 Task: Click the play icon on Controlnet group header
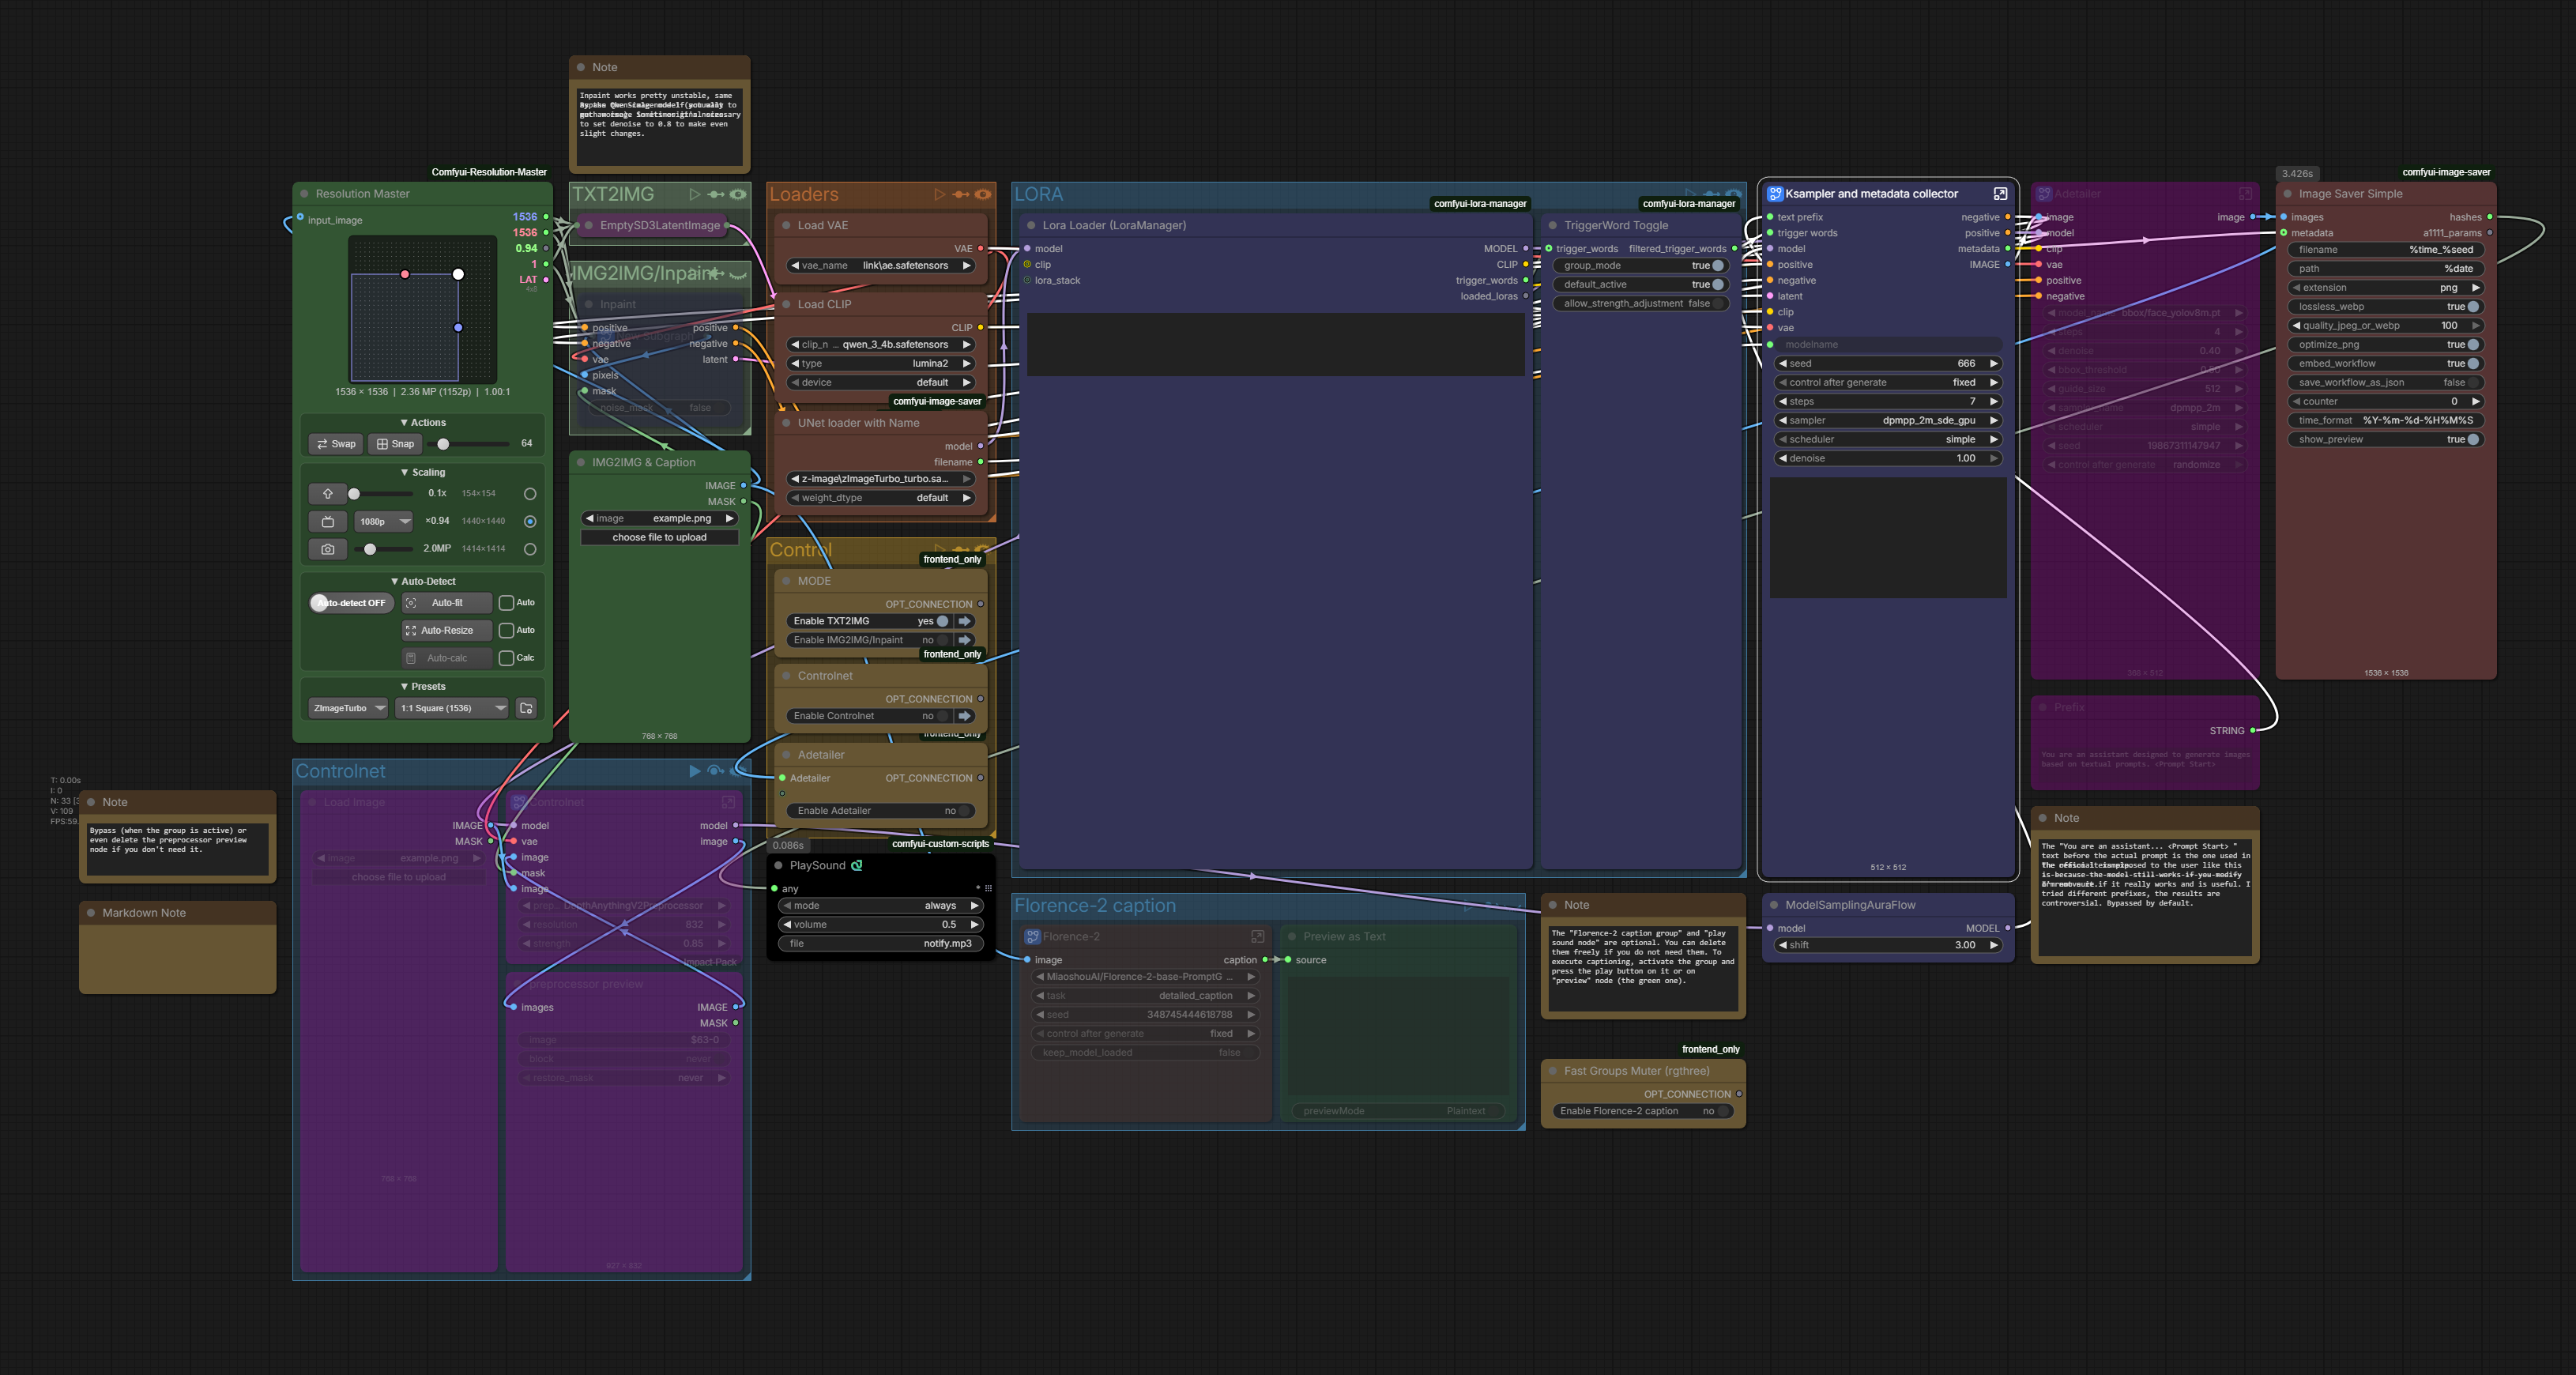(x=695, y=771)
